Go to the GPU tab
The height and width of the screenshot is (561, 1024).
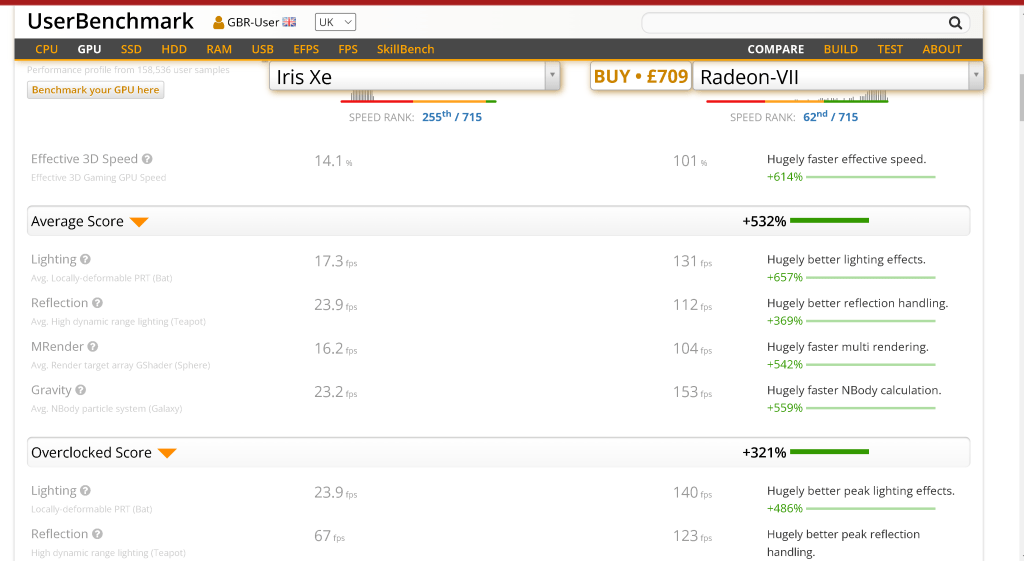[x=89, y=49]
